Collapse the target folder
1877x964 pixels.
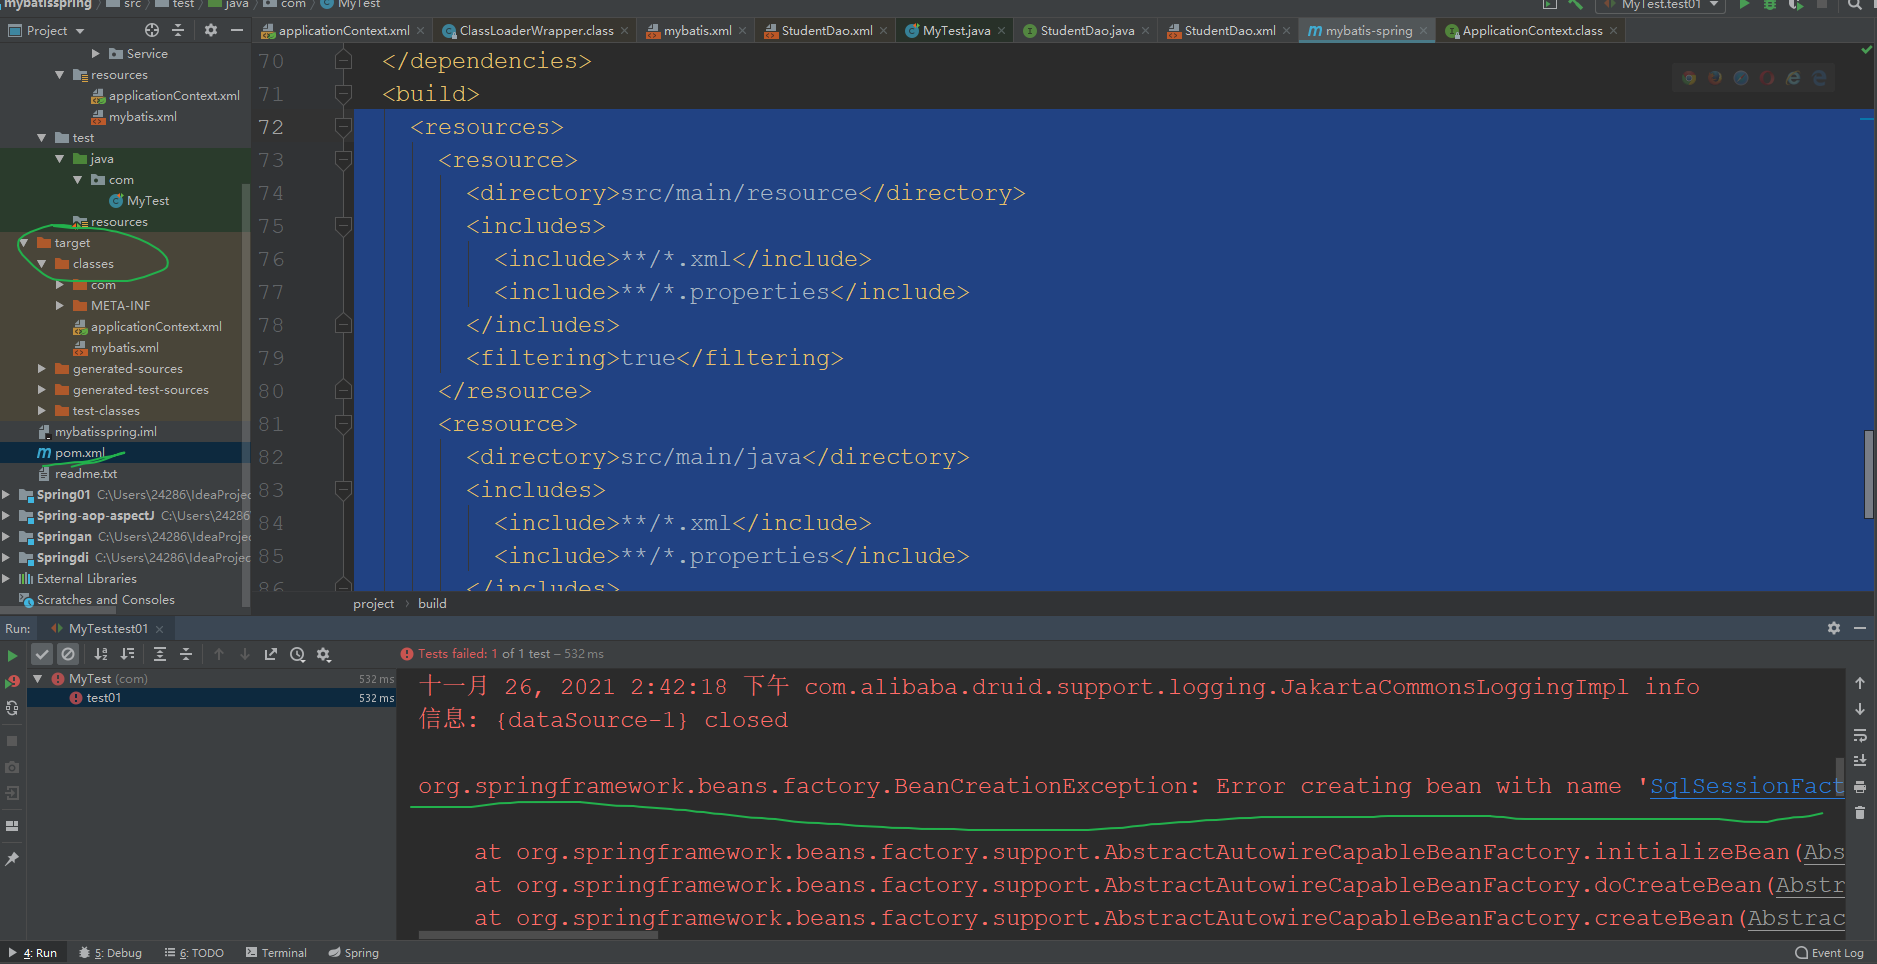(24, 243)
